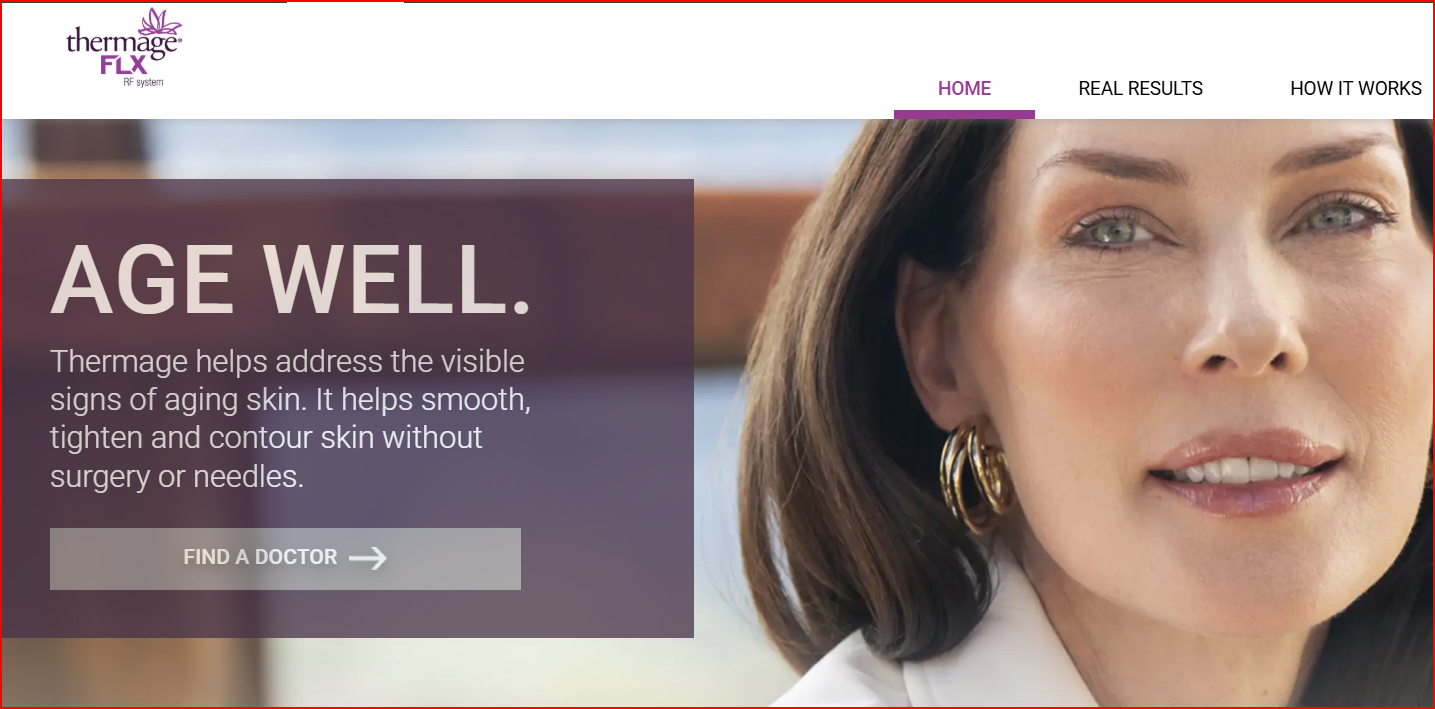This screenshot has width=1435, height=709.
Task: Click the woman's smiling lips
Action: pos(1245,472)
